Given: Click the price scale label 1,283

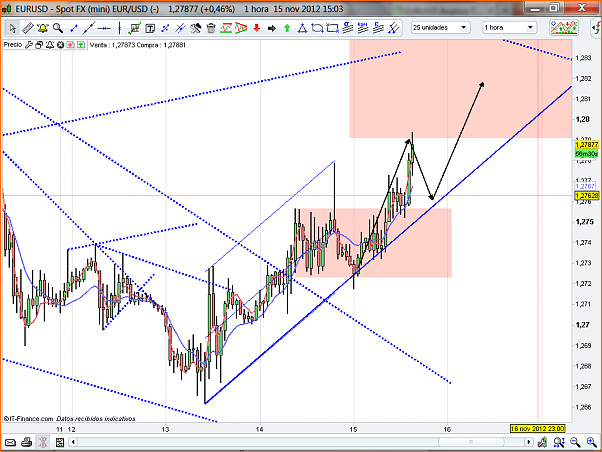Looking at the screenshot, I should tap(584, 58).
